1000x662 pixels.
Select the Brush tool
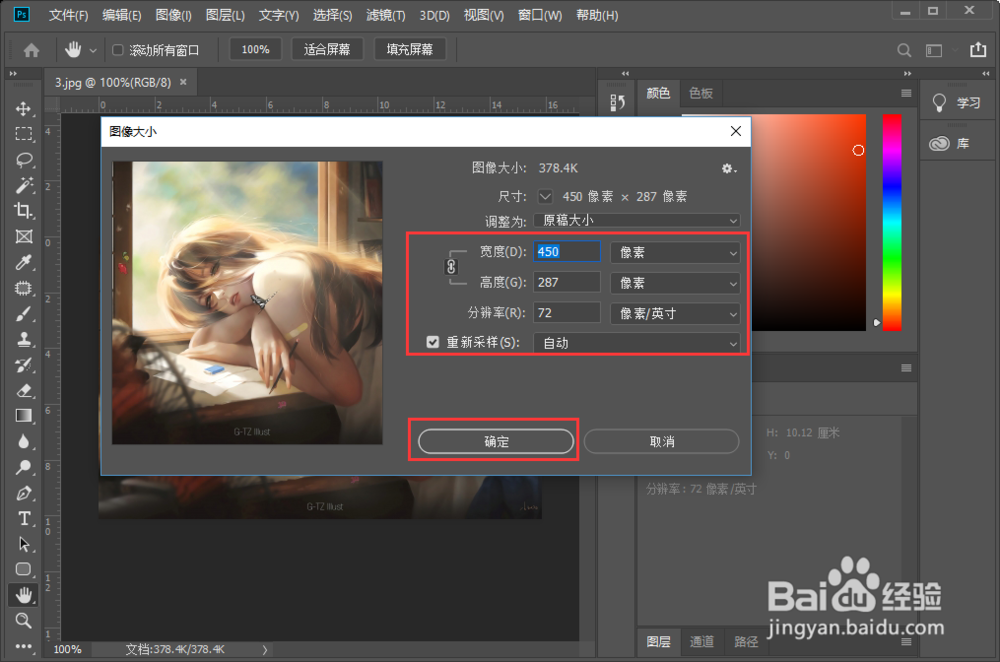pos(24,314)
